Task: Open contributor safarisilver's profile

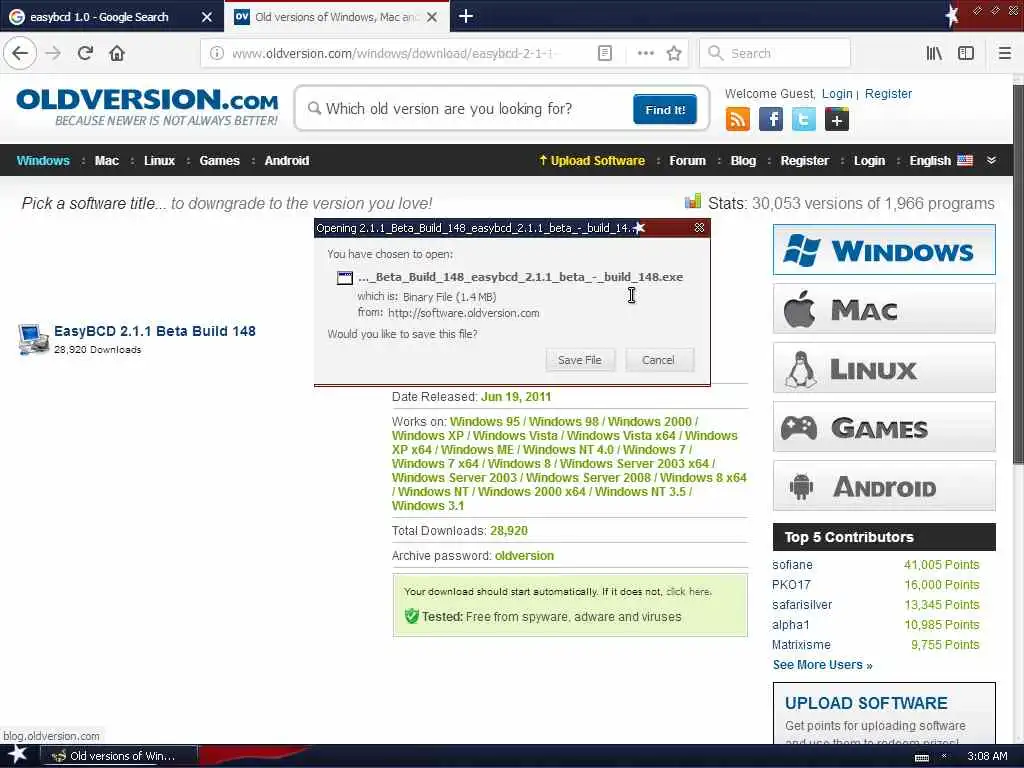Action: coord(802,605)
